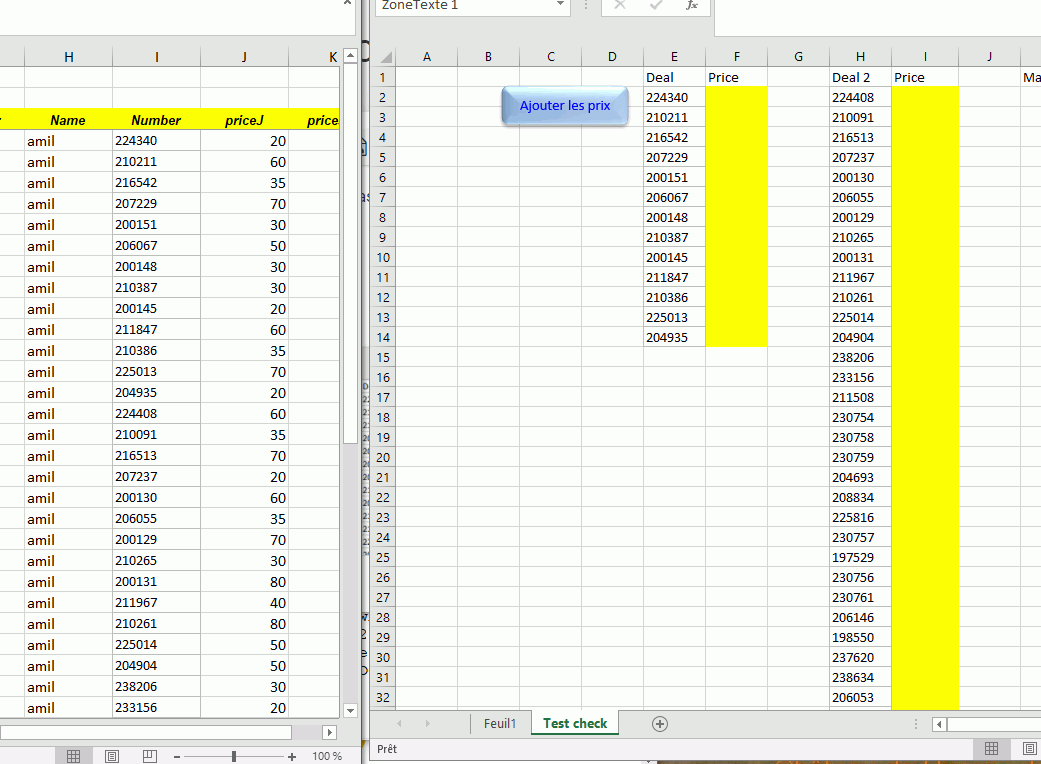
Task: Click the left vertical scrollbar down arrow
Action: click(x=350, y=710)
